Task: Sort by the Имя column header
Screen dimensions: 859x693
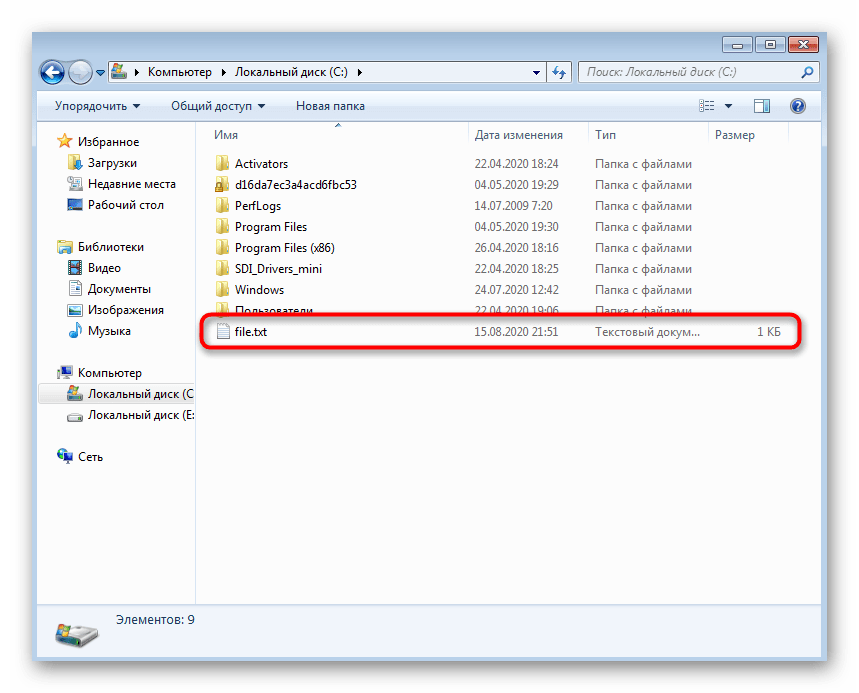Action: point(226,135)
